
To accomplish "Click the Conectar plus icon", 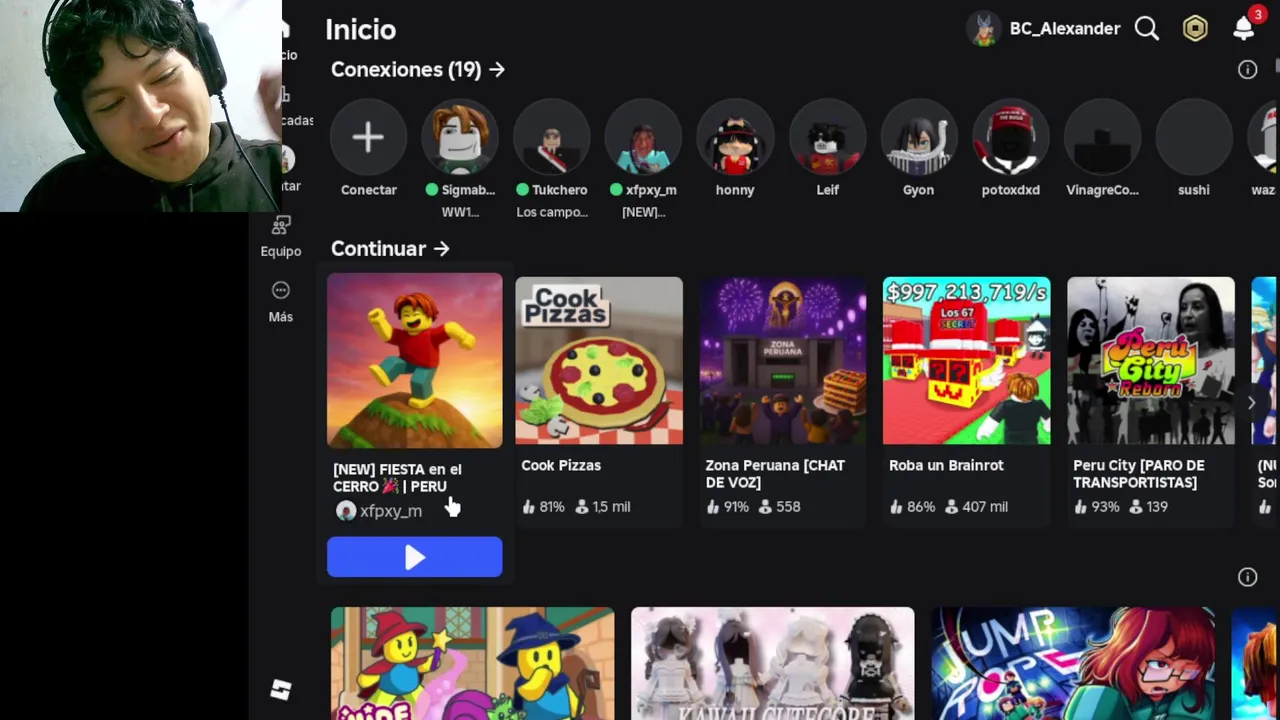I will coord(368,137).
